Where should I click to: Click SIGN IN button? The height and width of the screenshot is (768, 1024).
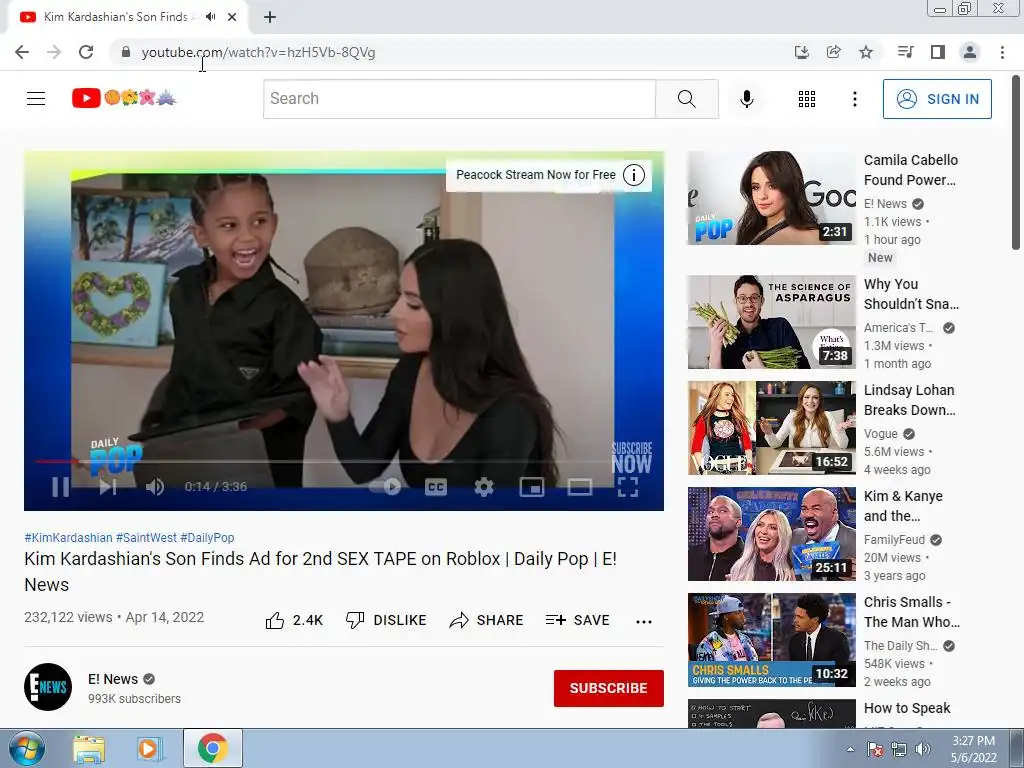(937, 99)
